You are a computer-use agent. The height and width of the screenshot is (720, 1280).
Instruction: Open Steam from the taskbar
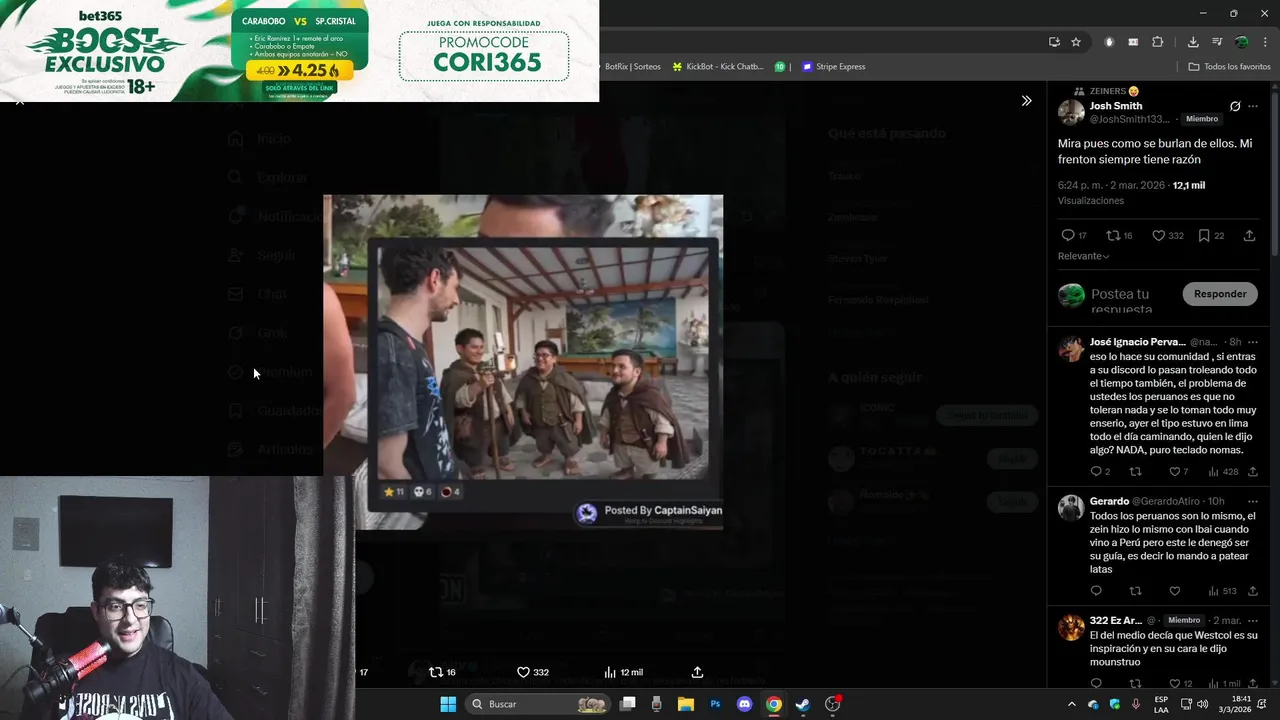pyautogui.click(x=802, y=704)
